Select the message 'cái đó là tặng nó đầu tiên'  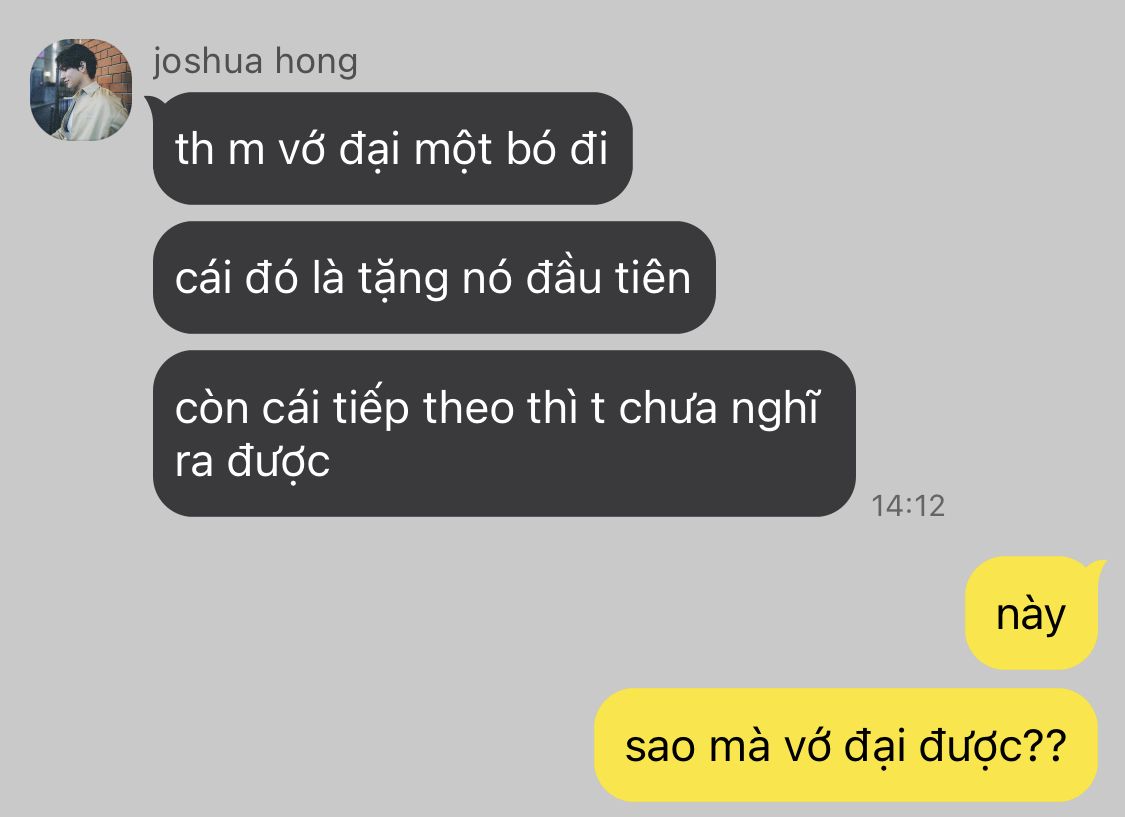pyautogui.click(x=434, y=278)
